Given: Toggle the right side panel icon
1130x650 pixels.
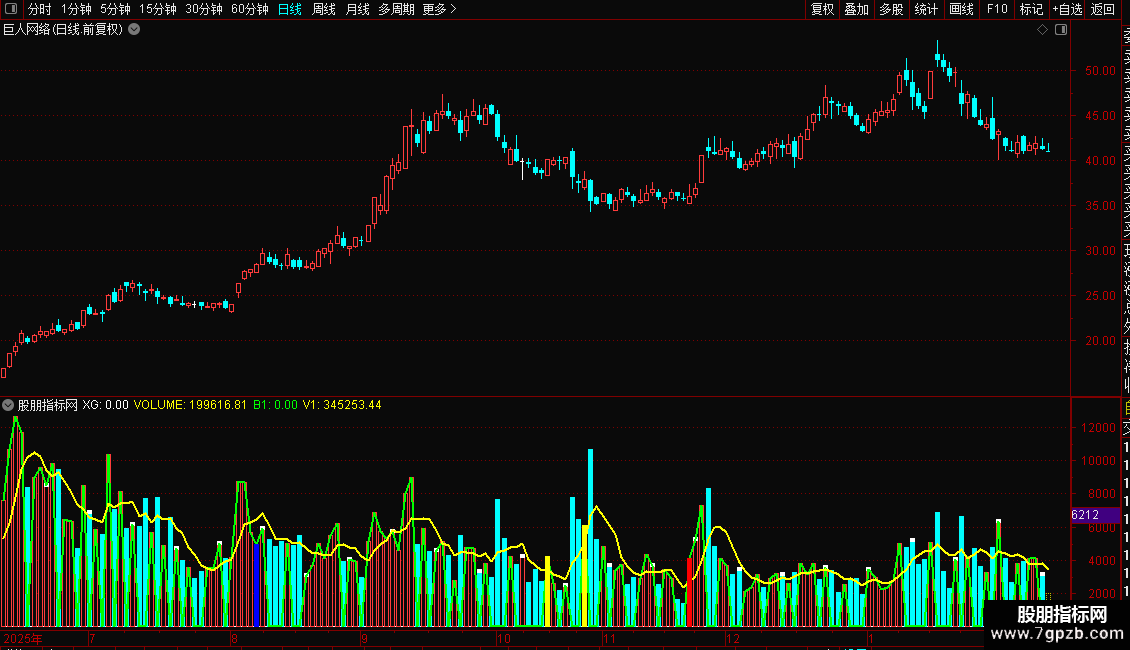Looking at the screenshot, I should 1061,30.
